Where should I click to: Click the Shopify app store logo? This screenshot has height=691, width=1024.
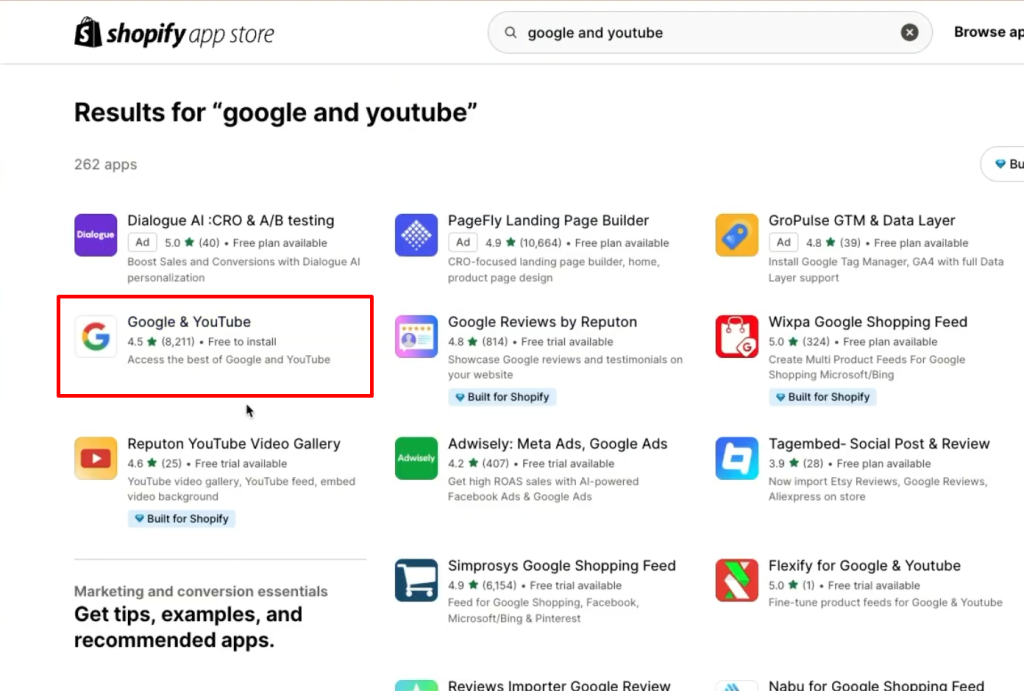(174, 33)
